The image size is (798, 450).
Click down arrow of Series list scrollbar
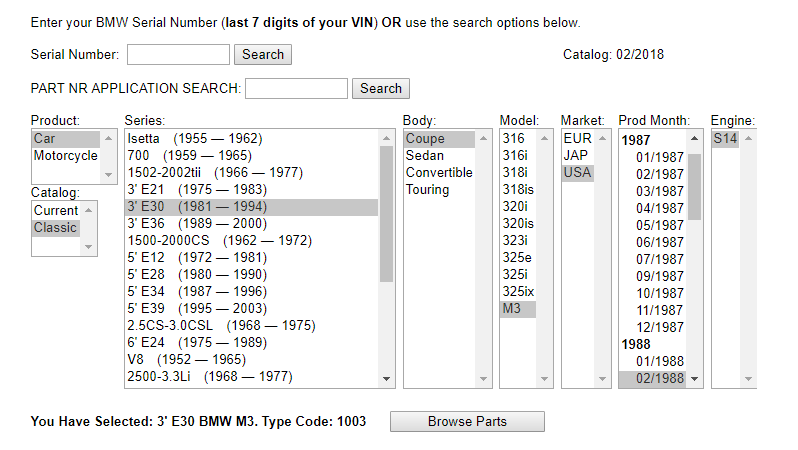388,379
